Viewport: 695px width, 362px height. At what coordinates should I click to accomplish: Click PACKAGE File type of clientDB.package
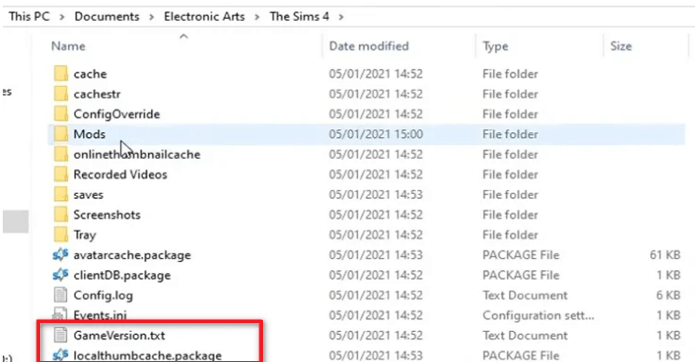pos(521,275)
